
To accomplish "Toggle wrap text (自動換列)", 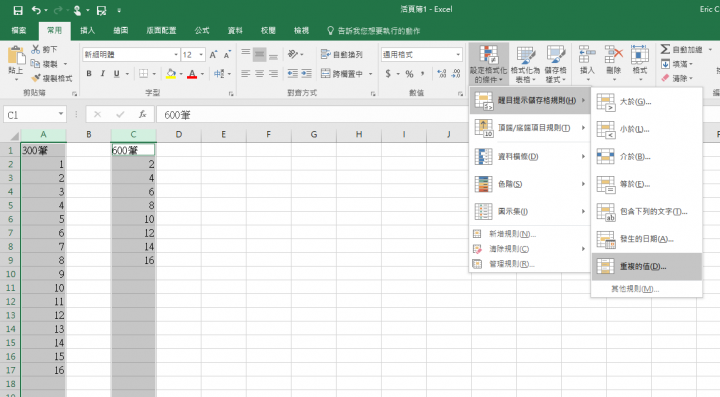I will [342, 55].
